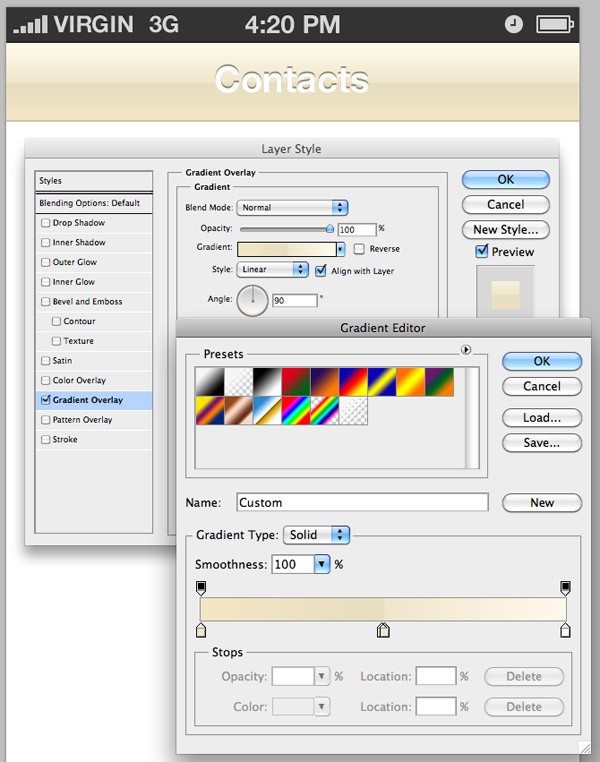Select the violet-green-orange gradient preset
Viewport: 600px width, 762px height.
(x=439, y=382)
